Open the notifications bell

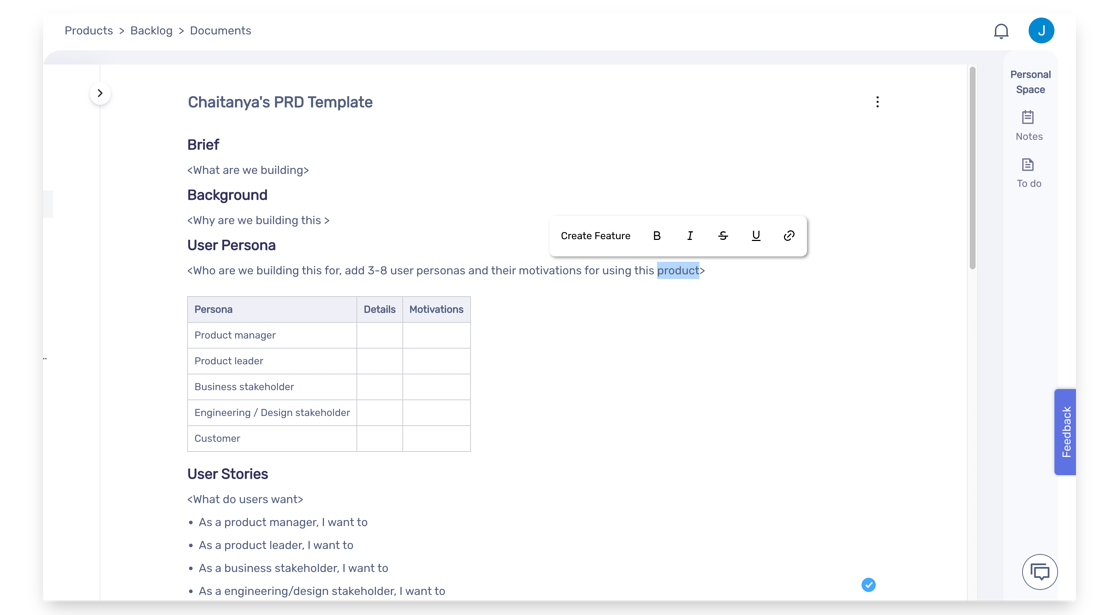pyautogui.click(x=1001, y=31)
